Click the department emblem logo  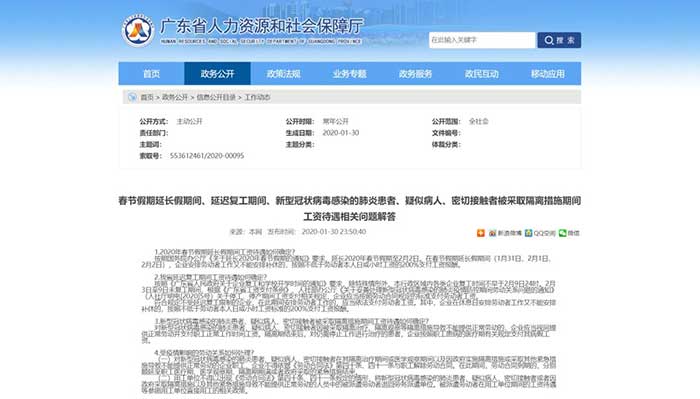[138, 30]
